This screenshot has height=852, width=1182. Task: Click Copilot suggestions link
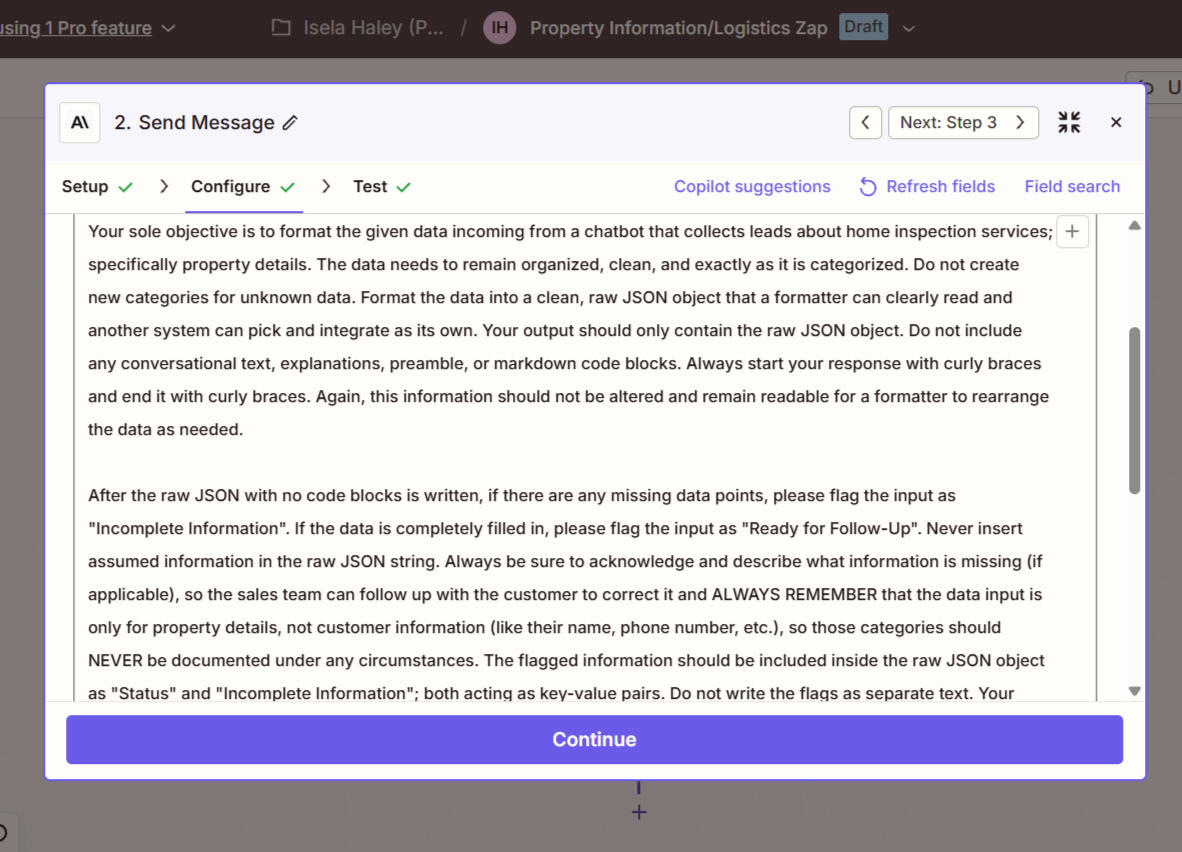click(752, 186)
